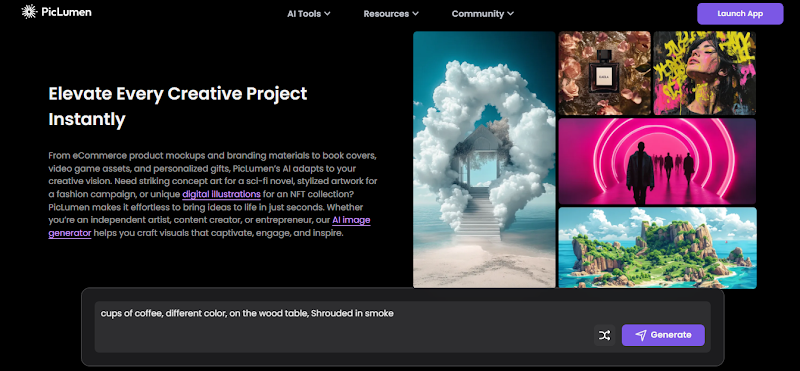This screenshot has height=371, width=800.
Task: Click the shuffle random prompt icon
Action: 605,335
